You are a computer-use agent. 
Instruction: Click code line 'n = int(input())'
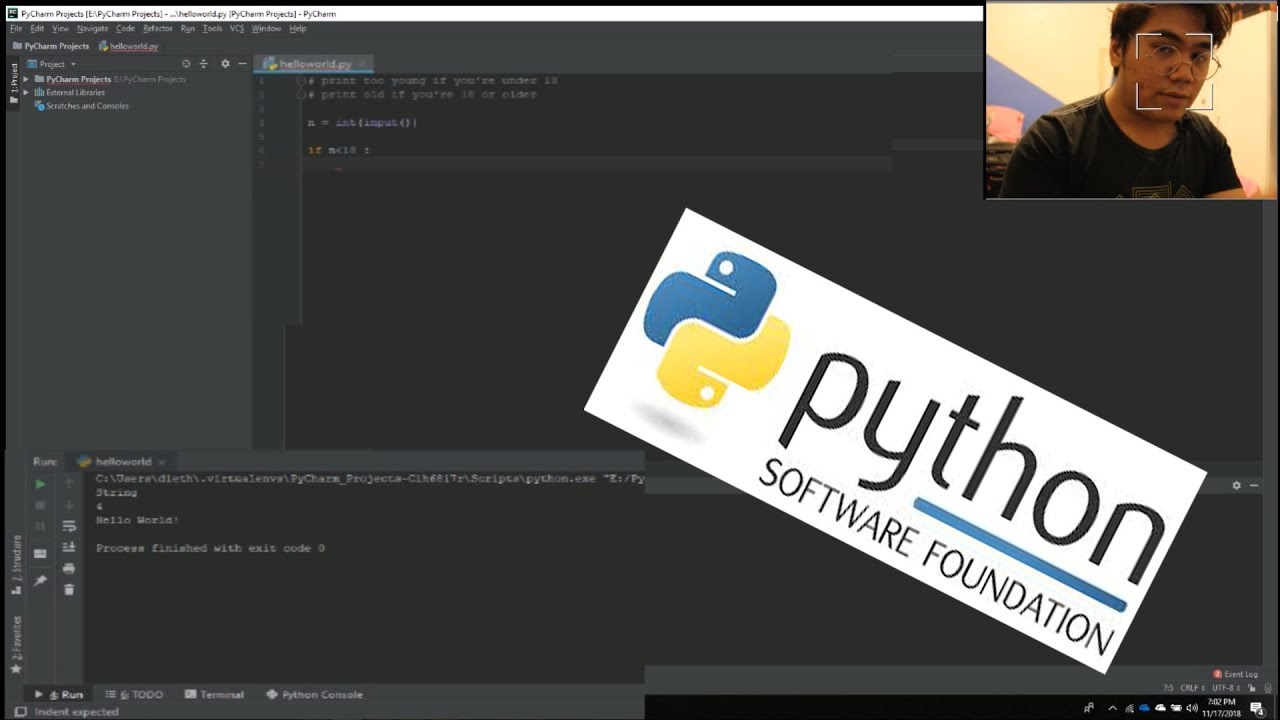[362, 122]
